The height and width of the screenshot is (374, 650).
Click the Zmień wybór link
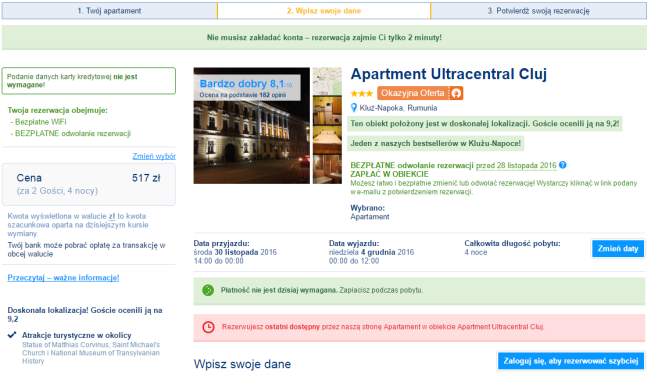(154, 156)
